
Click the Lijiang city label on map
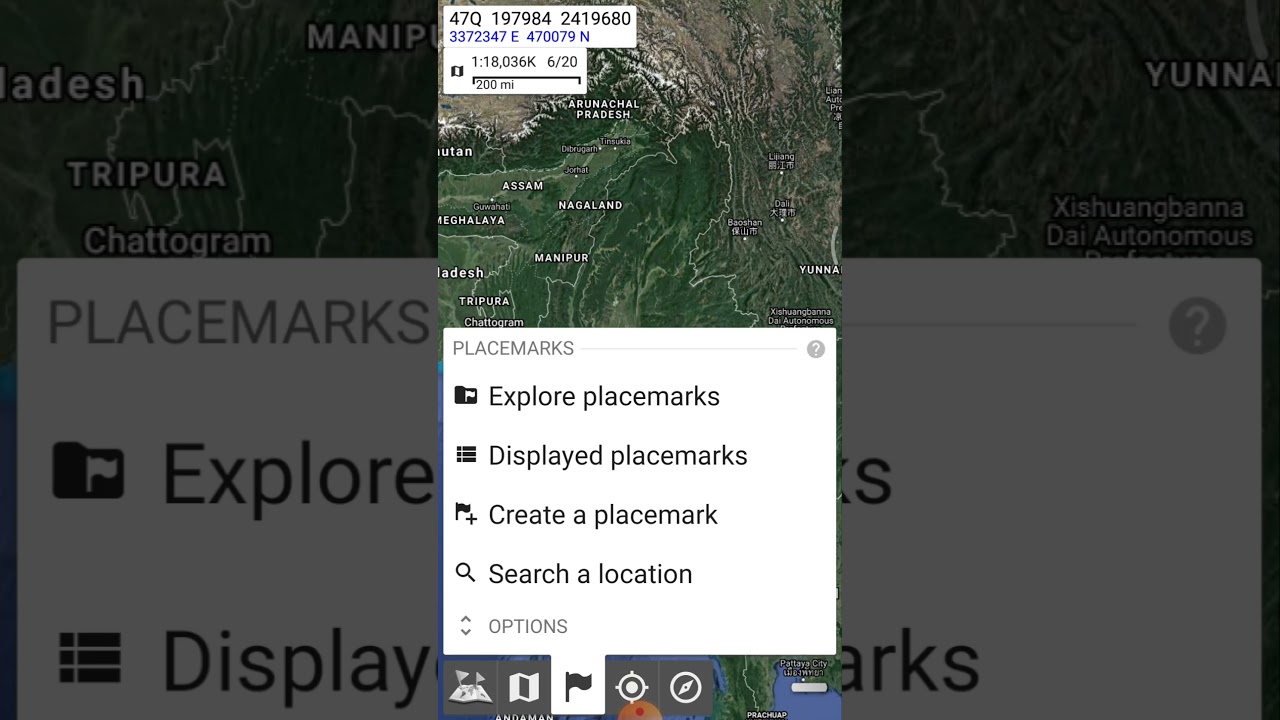(781, 161)
